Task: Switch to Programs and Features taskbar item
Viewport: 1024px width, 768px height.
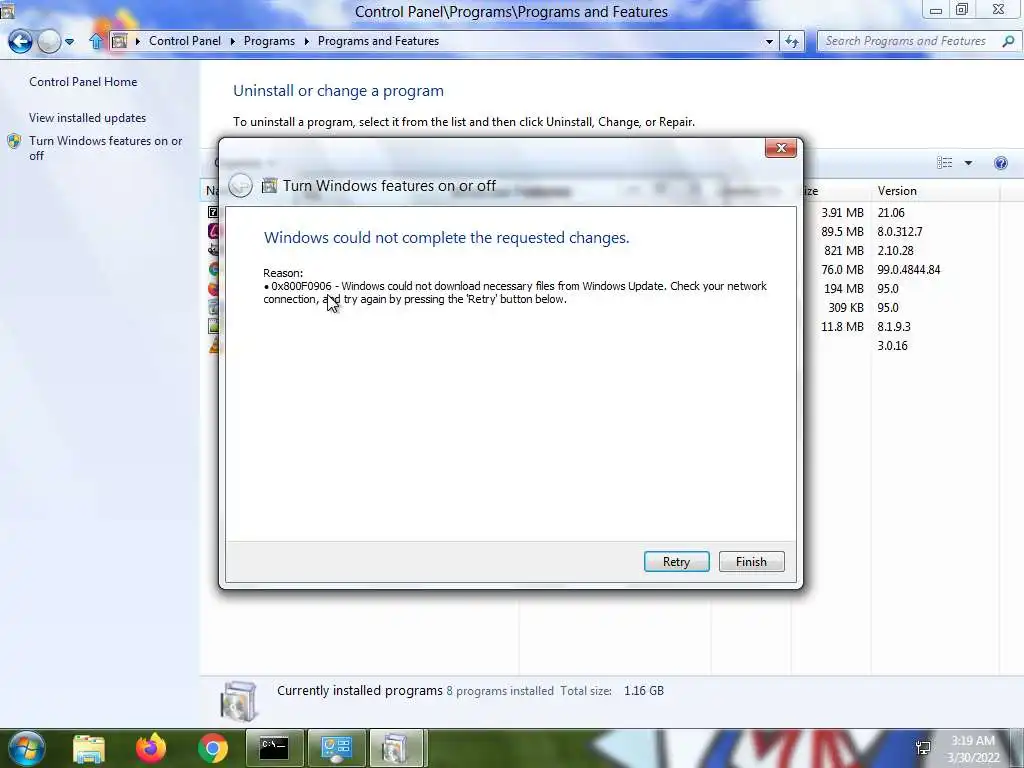Action: [398, 748]
